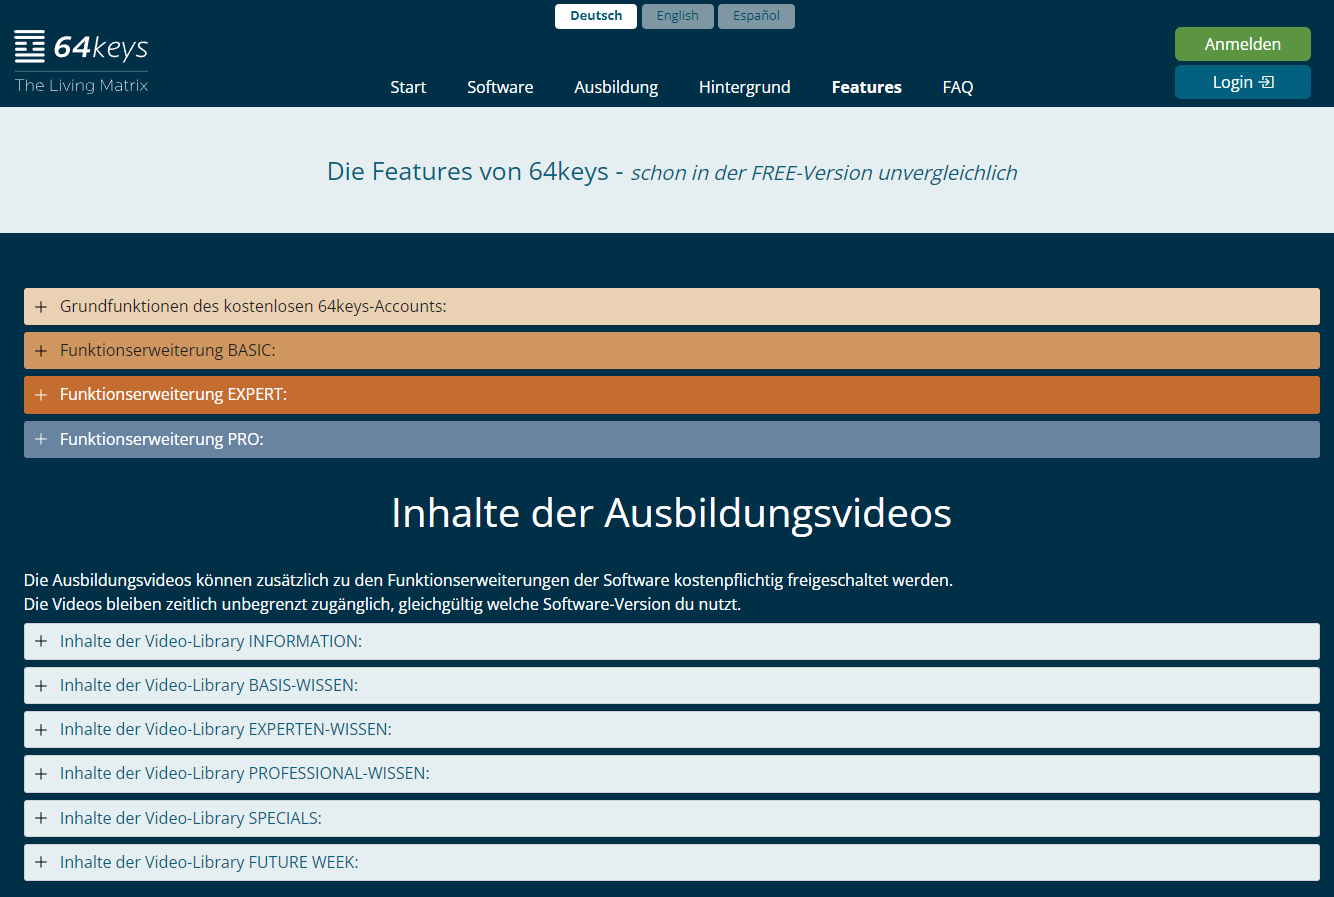Image resolution: width=1334 pixels, height=897 pixels.
Task: Click the Login button
Action: (x=1242, y=82)
